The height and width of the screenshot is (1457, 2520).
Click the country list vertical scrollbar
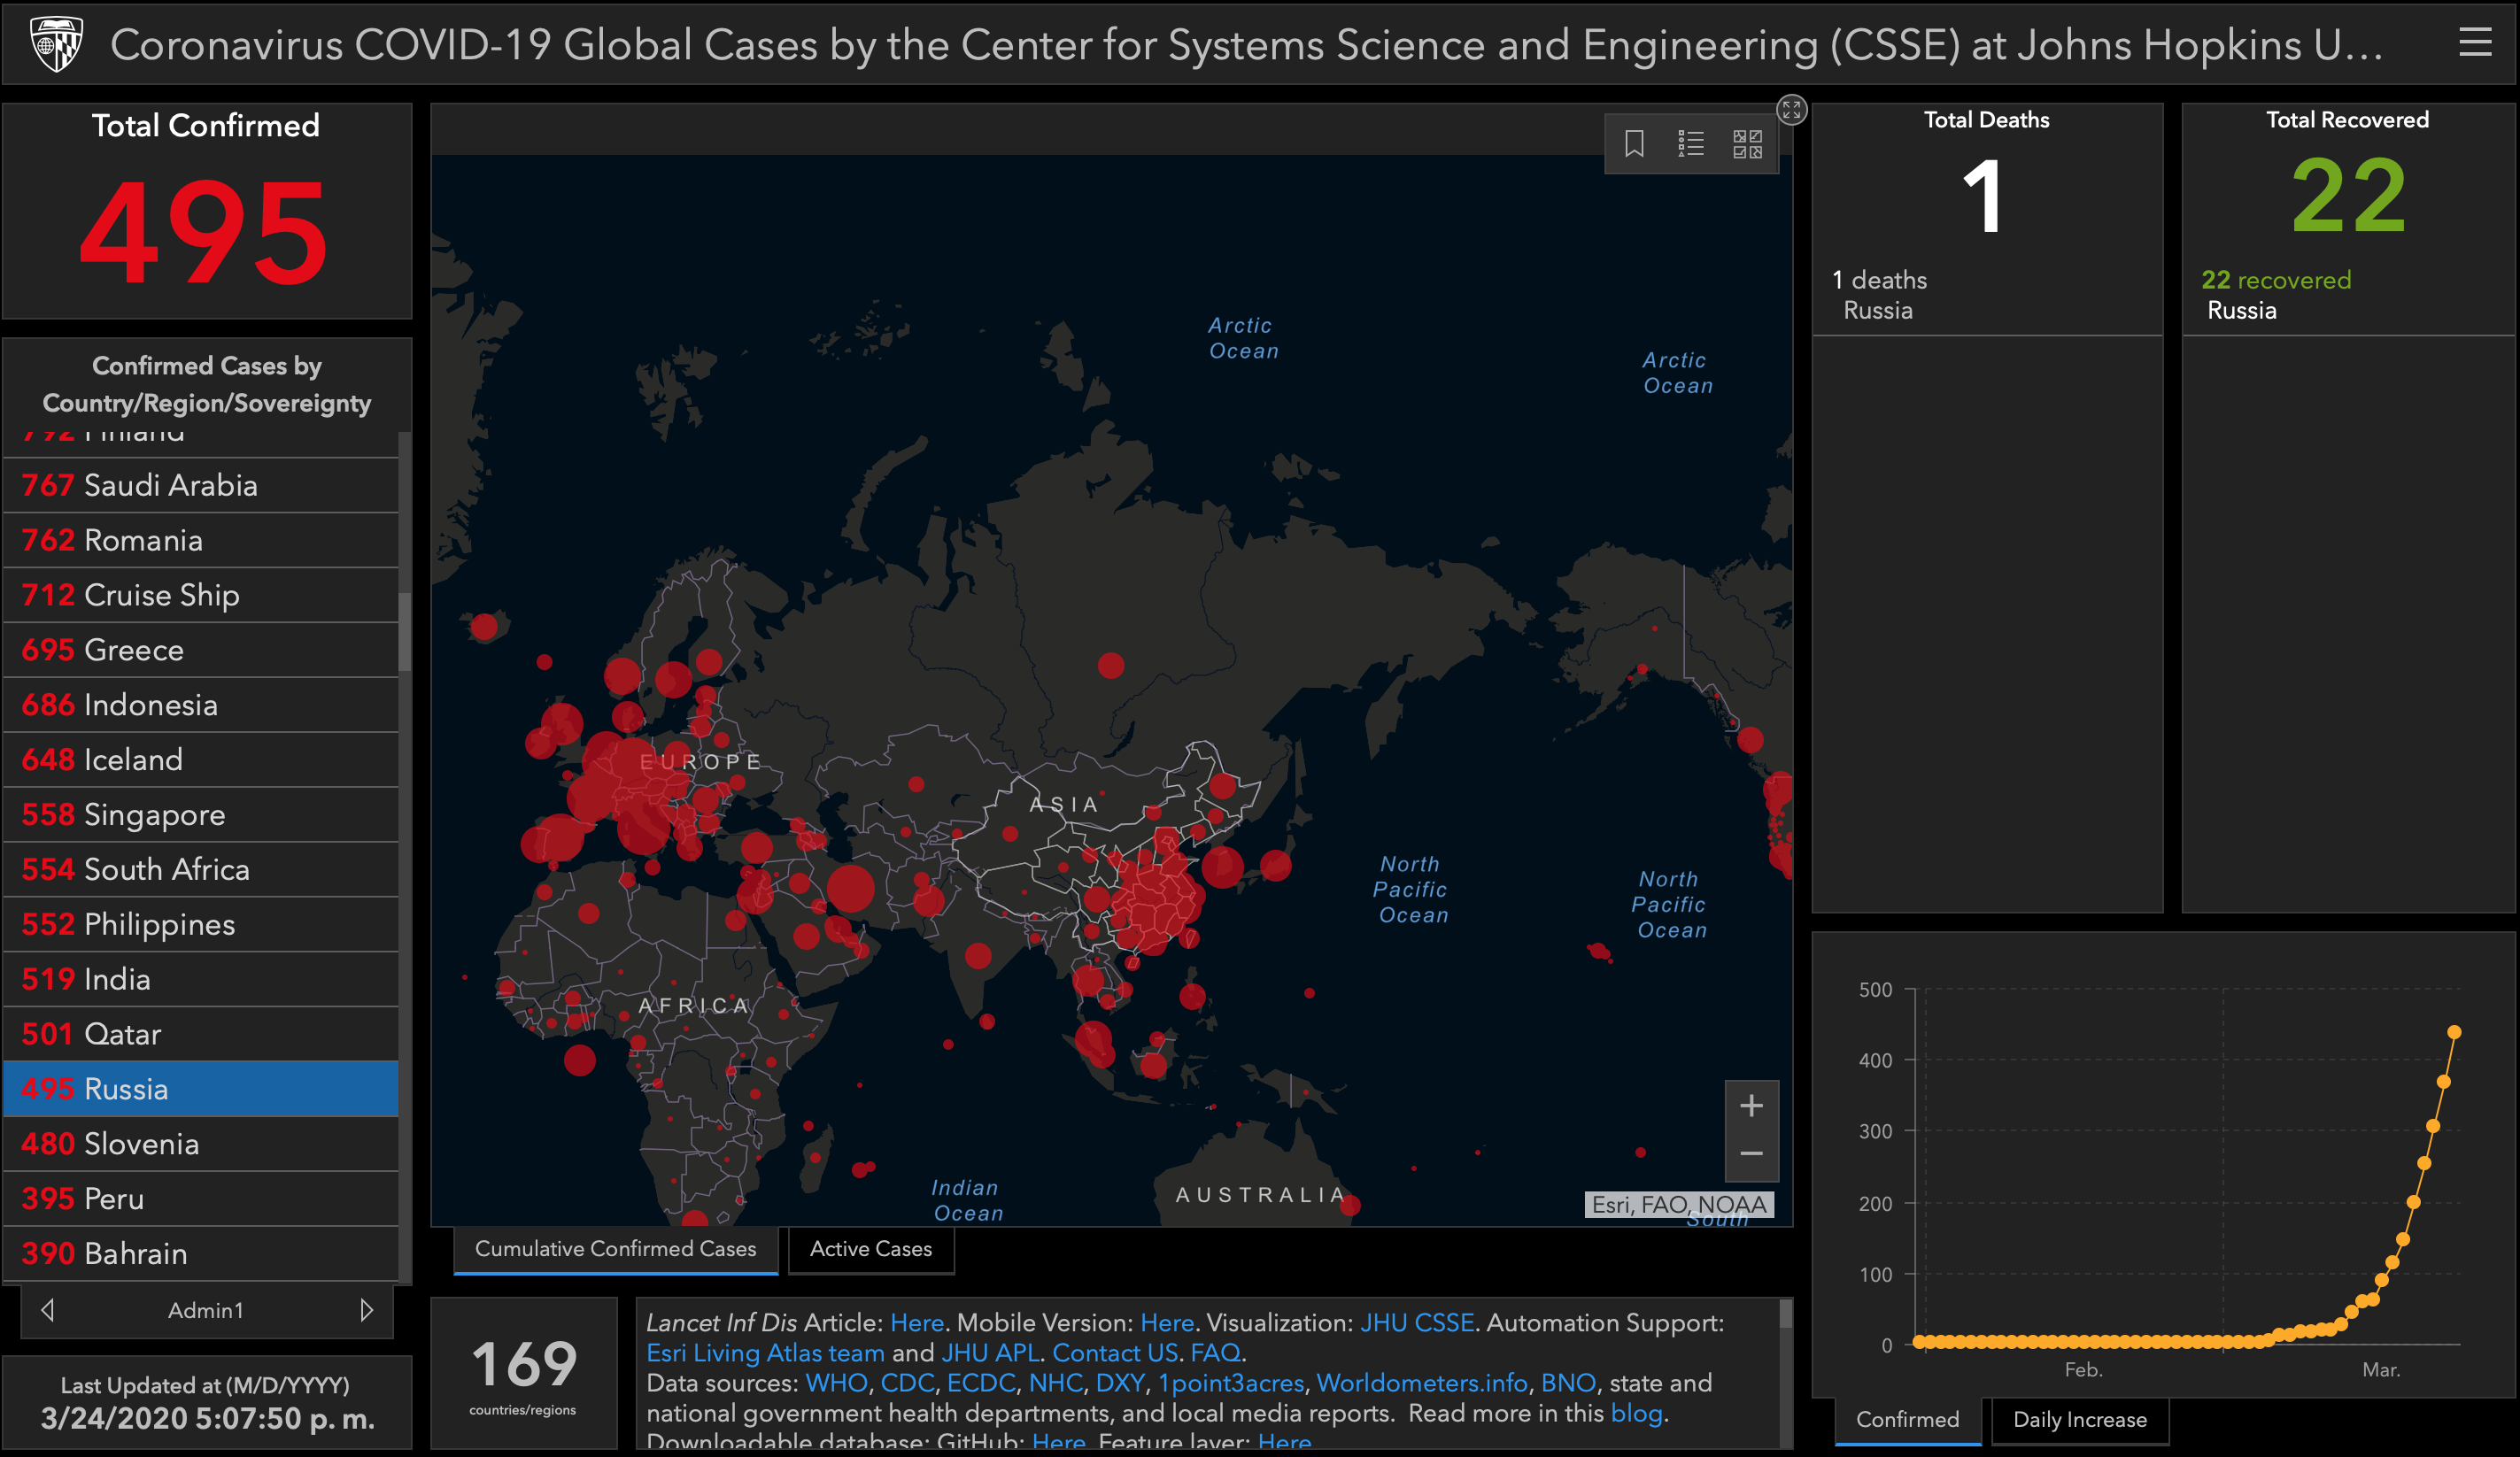(x=404, y=632)
